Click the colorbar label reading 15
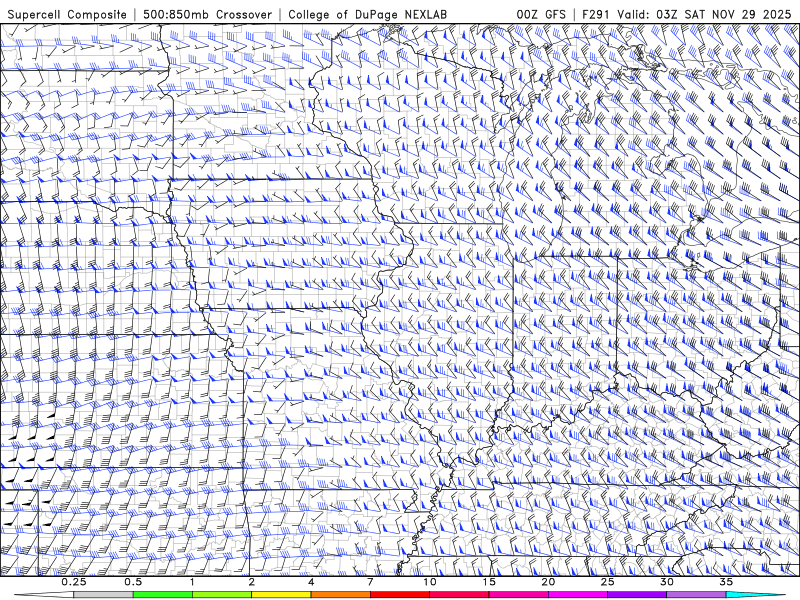Screen dimensions: 800x600 [x=489, y=582]
